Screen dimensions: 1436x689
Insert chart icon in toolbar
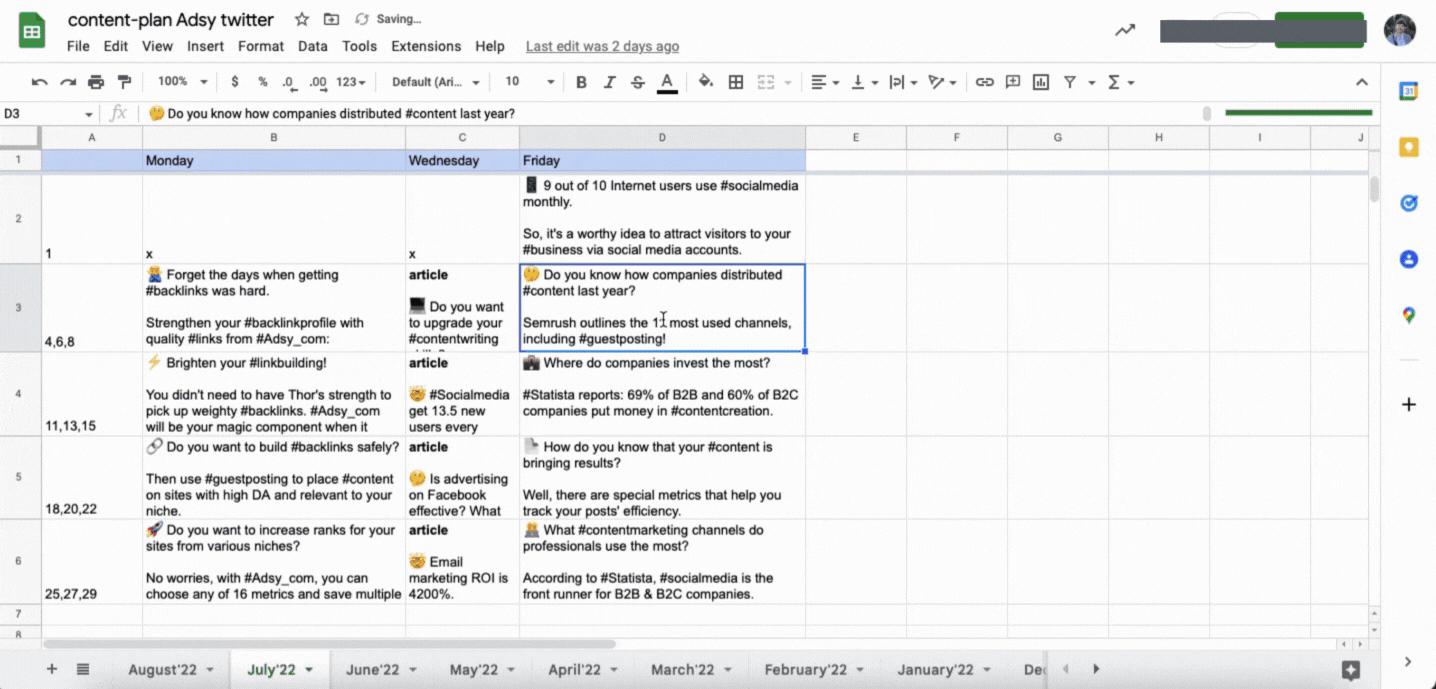coord(1041,82)
